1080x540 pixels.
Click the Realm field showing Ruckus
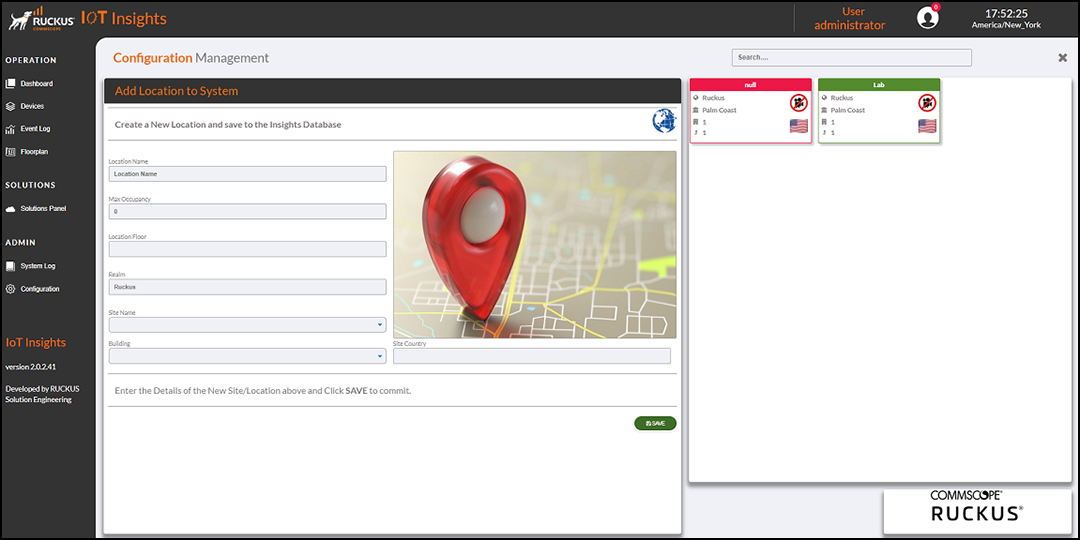[x=247, y=287]
